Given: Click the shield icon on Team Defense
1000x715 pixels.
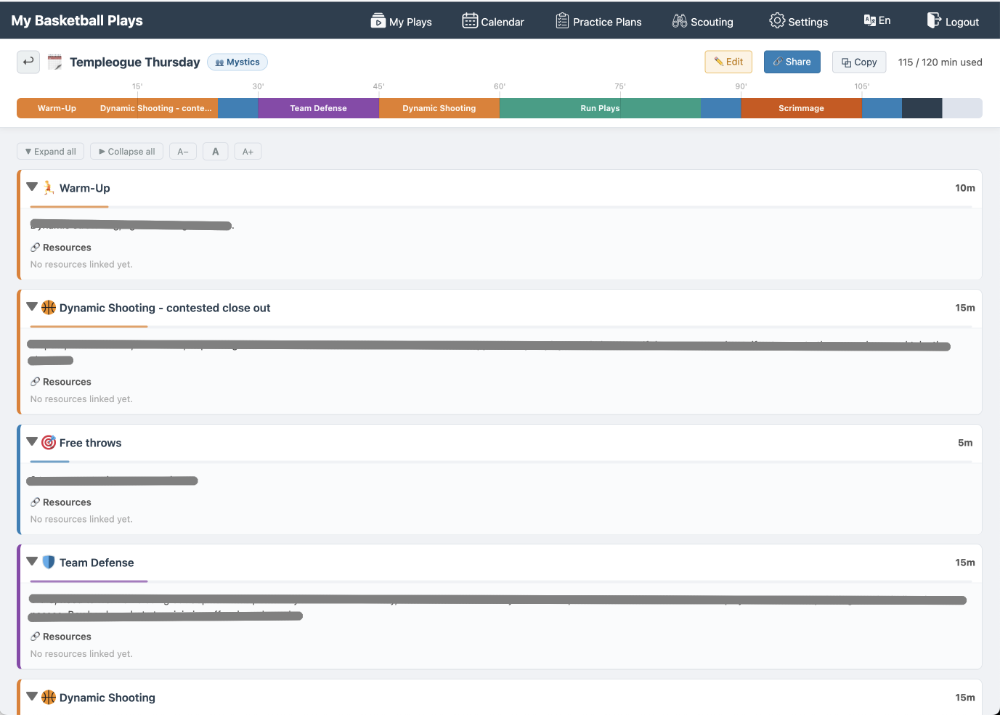Looking at the screenshot, I should click(48, 563).
